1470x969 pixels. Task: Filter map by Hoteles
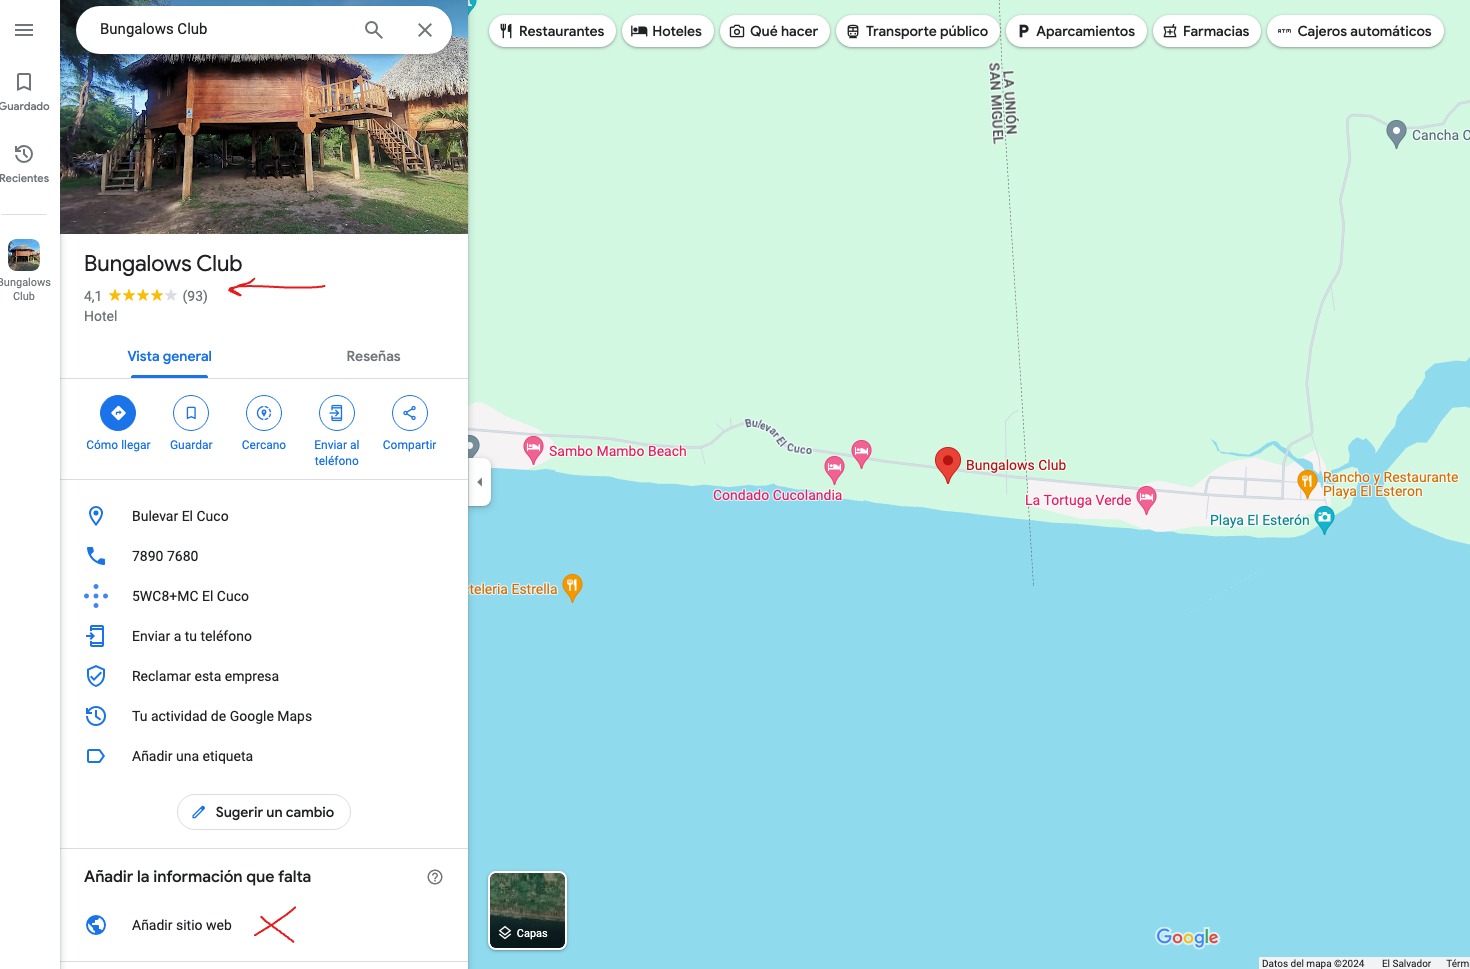point(666,31)
